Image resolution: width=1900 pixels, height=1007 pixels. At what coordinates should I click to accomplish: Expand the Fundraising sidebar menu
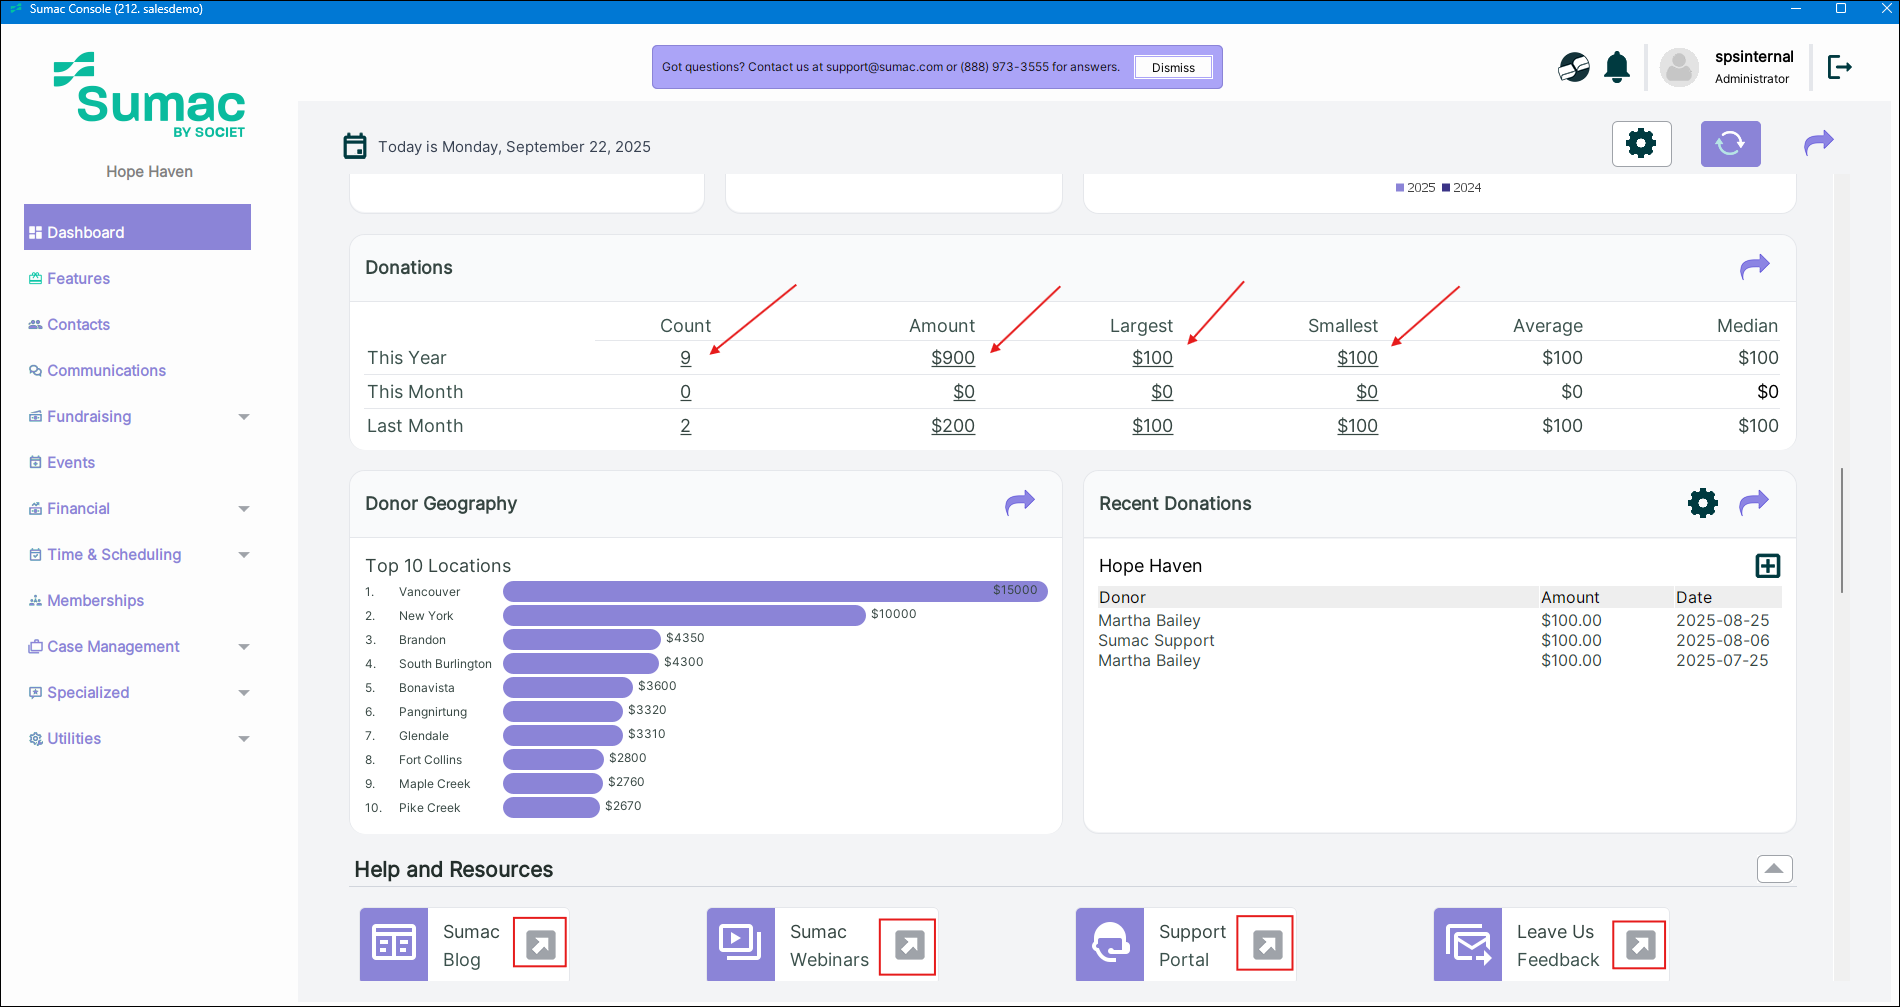coord(243,417)
